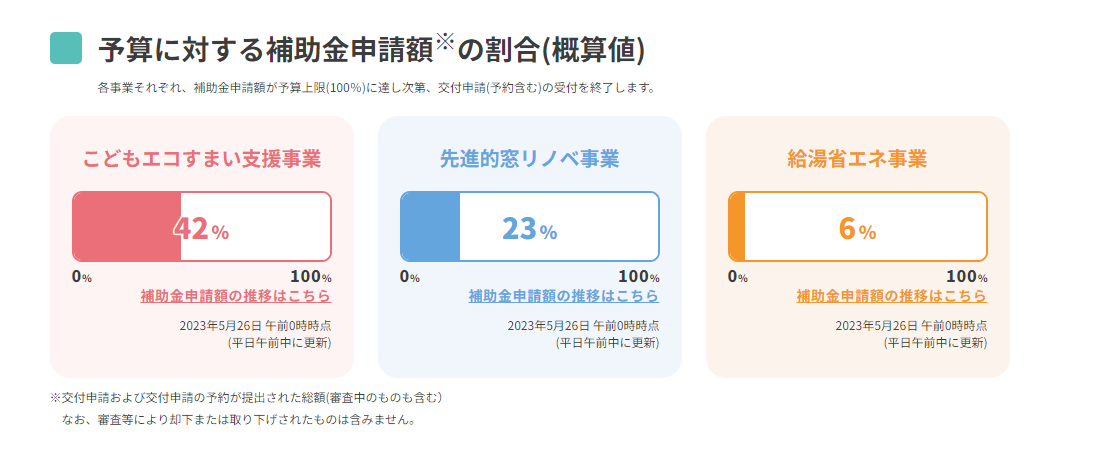Click the ※交付申請および footnote text
1103x456 pixels.
246,398
